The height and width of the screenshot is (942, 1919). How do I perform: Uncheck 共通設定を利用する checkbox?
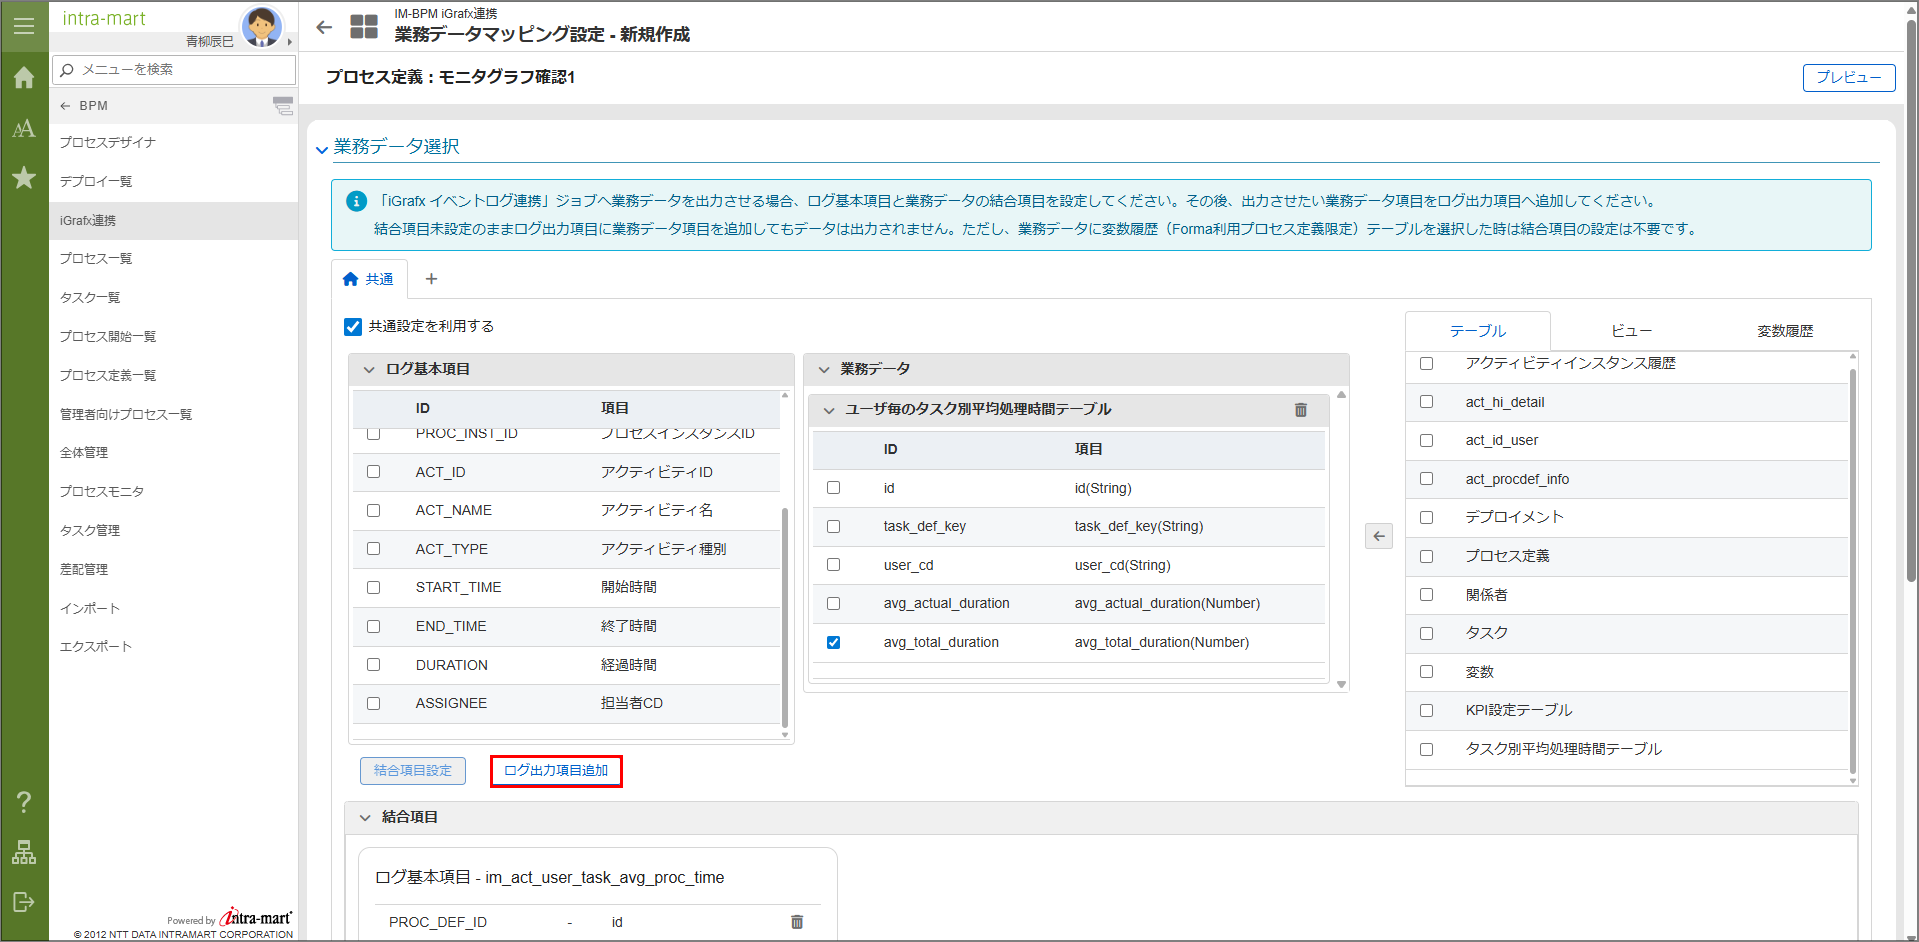(353, 327)
